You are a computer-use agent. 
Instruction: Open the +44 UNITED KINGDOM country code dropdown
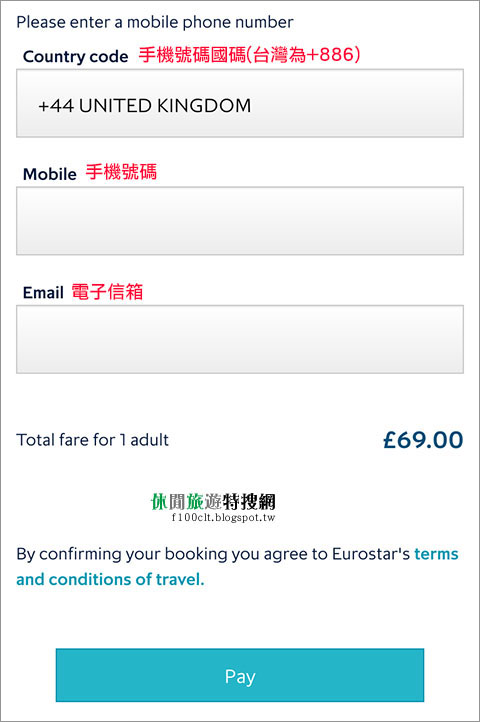click(240, 103)
